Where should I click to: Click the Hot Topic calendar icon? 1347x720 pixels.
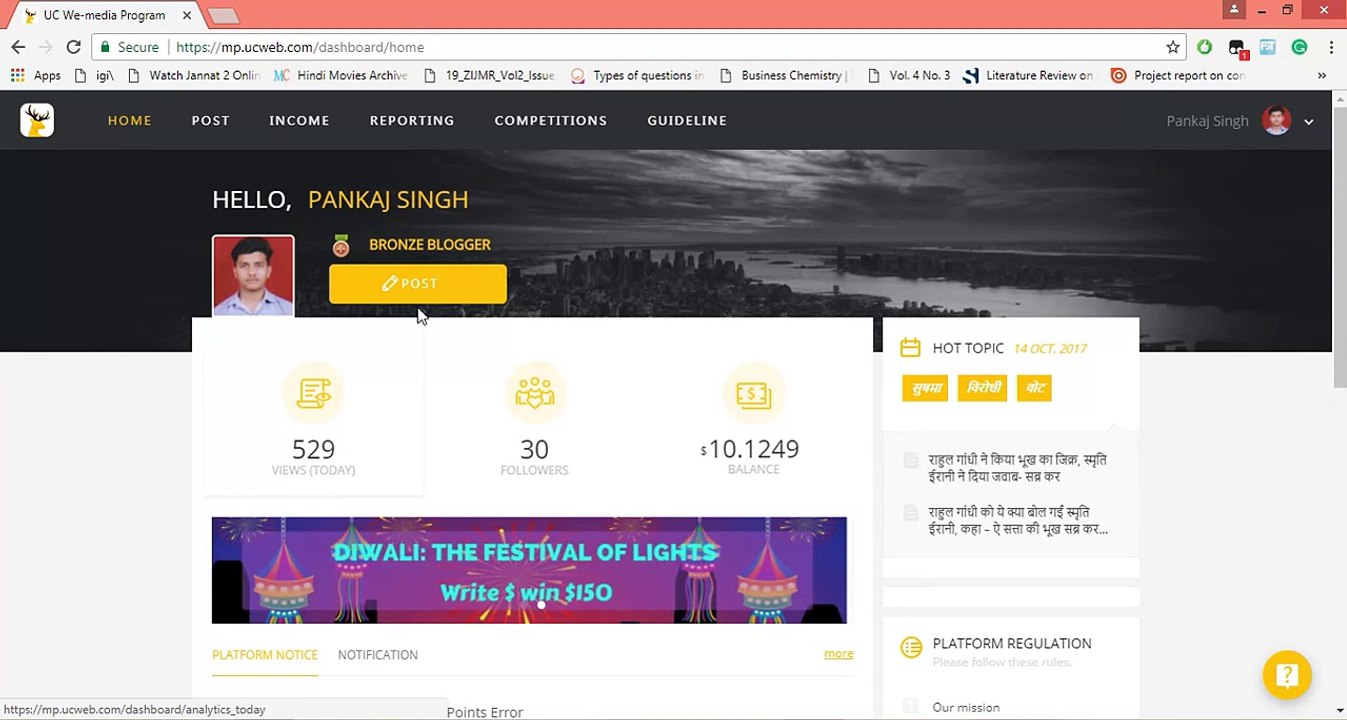(910, 348)
